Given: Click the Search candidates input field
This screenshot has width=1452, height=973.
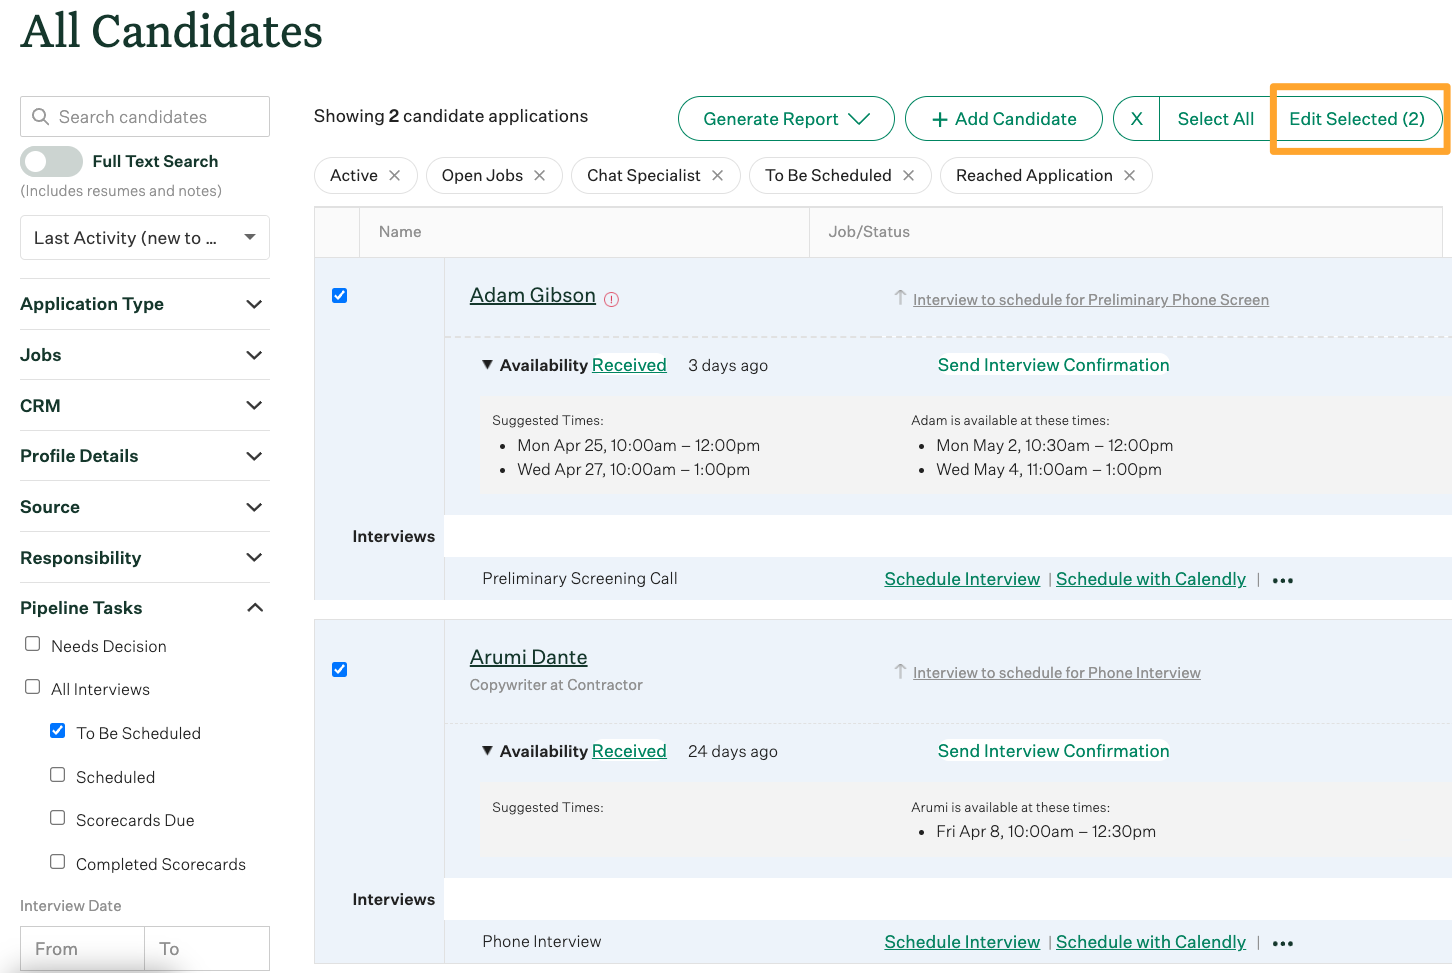Looking at the screenshot, I should click(145, 117).
